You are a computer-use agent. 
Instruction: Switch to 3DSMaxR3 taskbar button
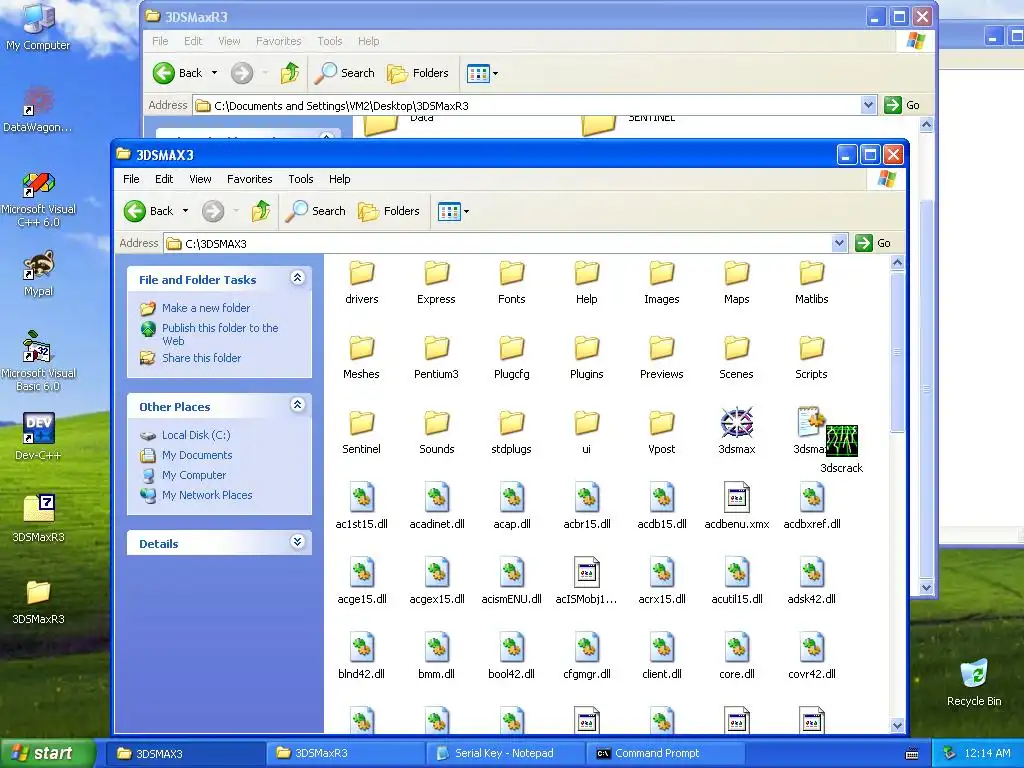(344, 753)
